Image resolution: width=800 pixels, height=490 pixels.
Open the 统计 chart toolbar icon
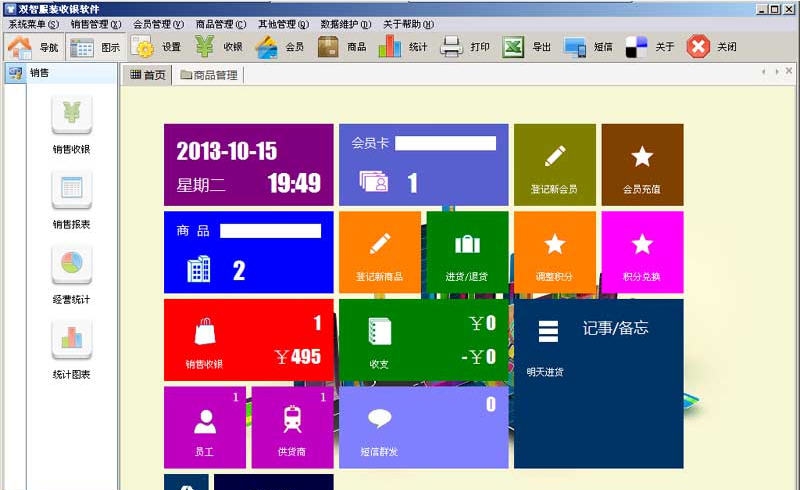[x=390, y=47]
